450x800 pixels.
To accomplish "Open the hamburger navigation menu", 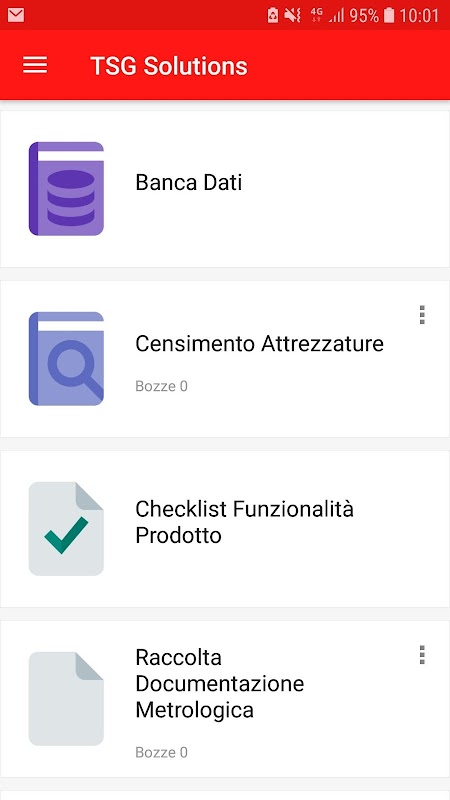I will (x=35, y=65).
